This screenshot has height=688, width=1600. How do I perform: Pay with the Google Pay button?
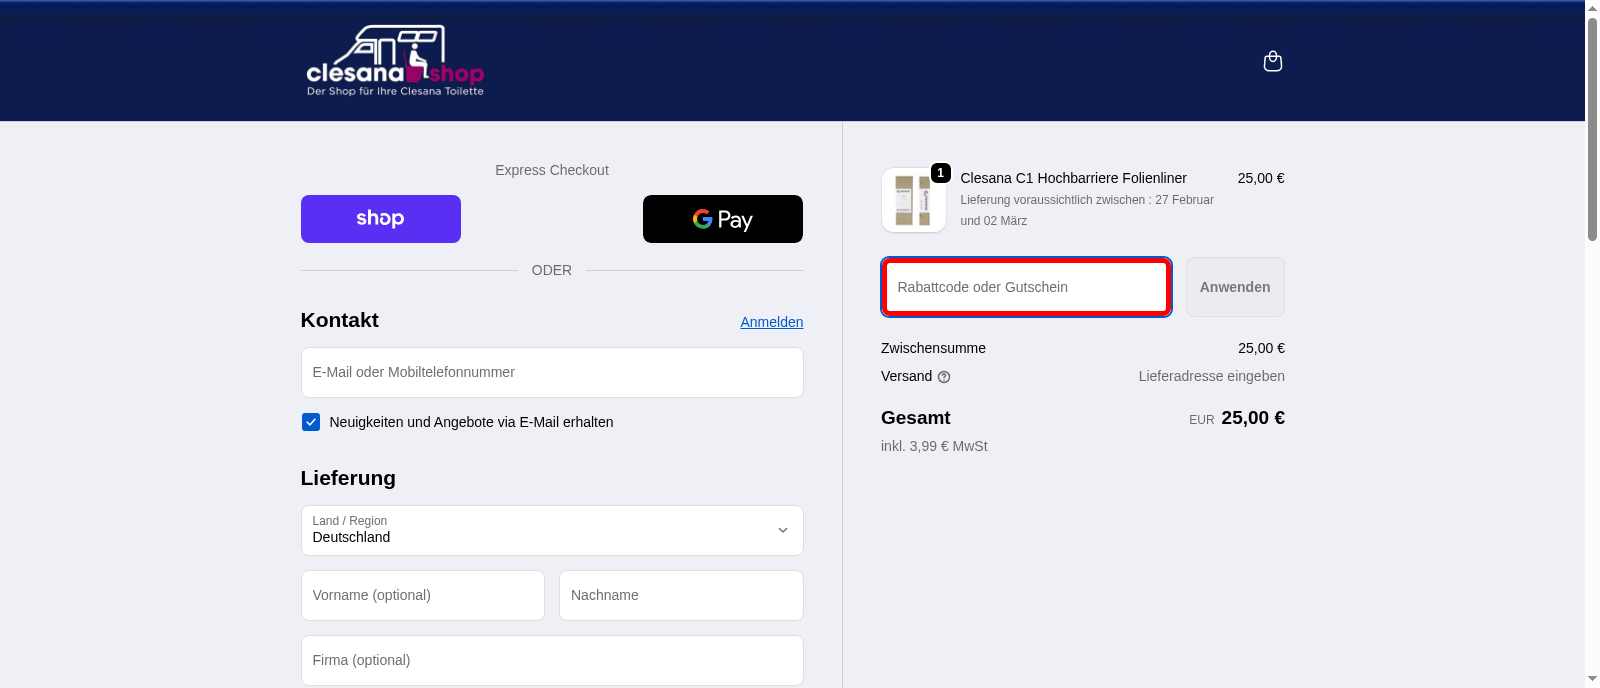click(723, 219)
